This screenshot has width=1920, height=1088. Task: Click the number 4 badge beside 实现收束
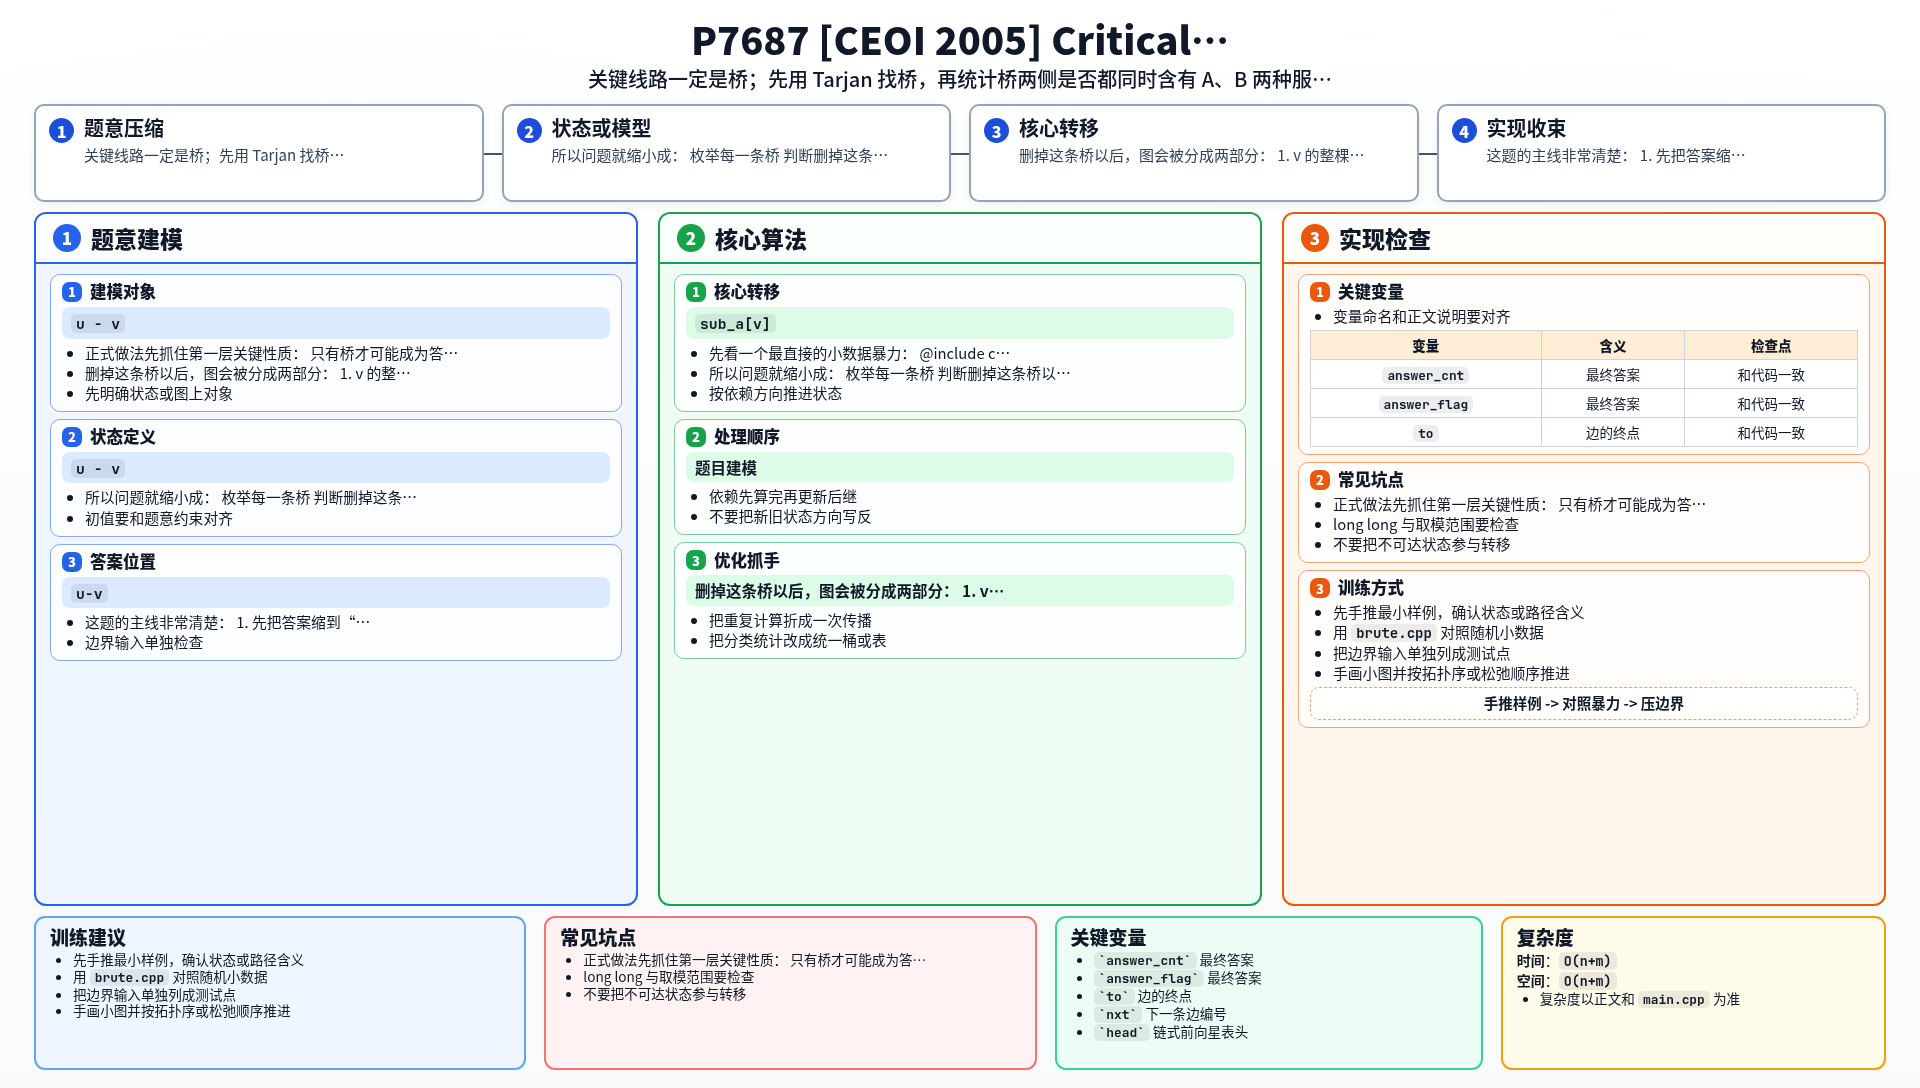click(1464, 131)
